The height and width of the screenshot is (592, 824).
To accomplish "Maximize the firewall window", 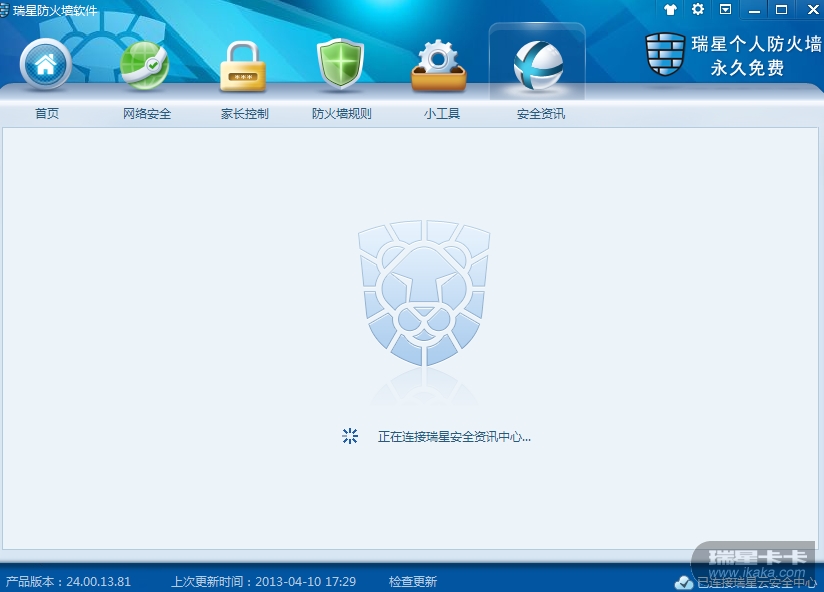I will (x=781, y=9).
